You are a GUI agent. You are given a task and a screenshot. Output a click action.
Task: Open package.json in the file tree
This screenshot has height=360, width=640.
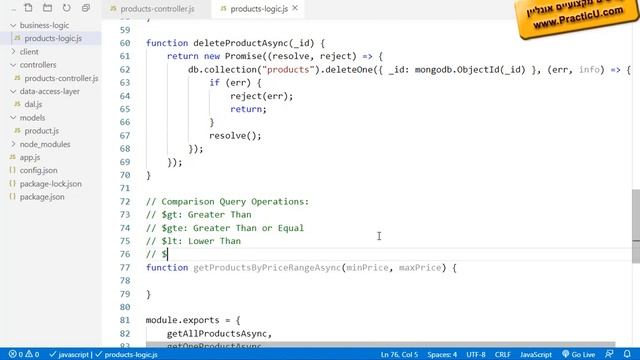point(42,197)
